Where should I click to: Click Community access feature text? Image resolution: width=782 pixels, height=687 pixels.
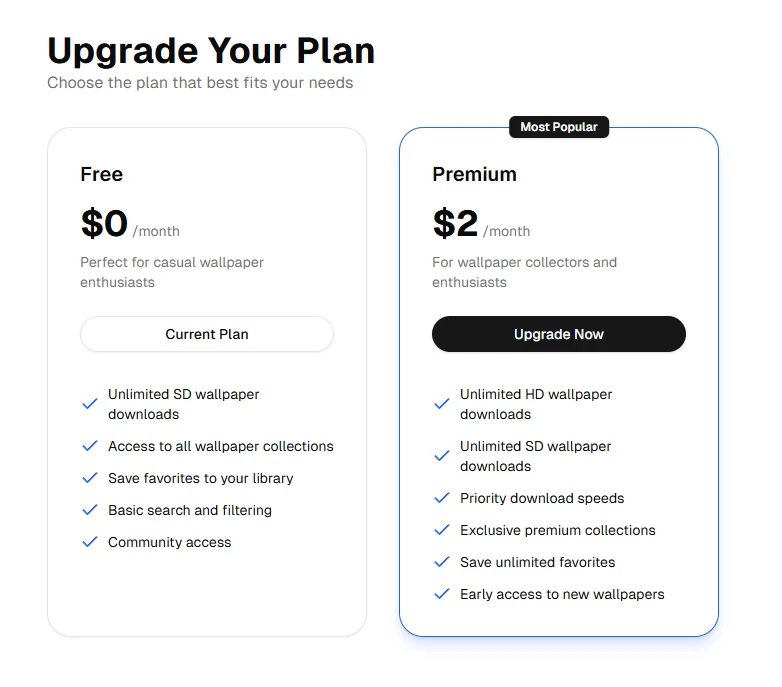tap(169, 542)
